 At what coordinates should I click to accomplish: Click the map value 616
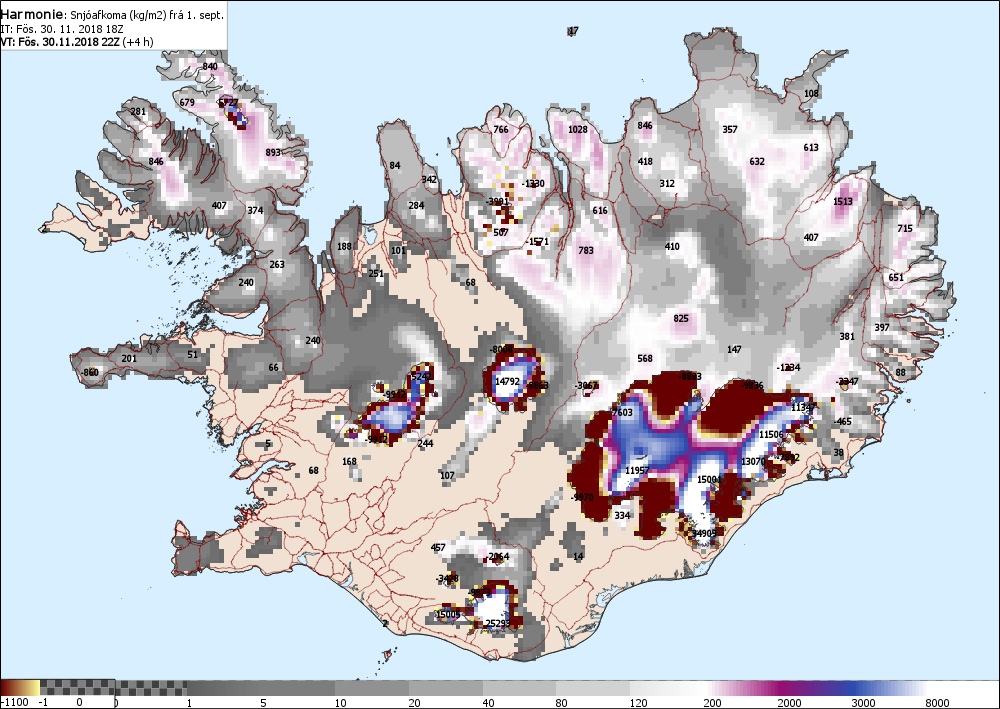600,210
